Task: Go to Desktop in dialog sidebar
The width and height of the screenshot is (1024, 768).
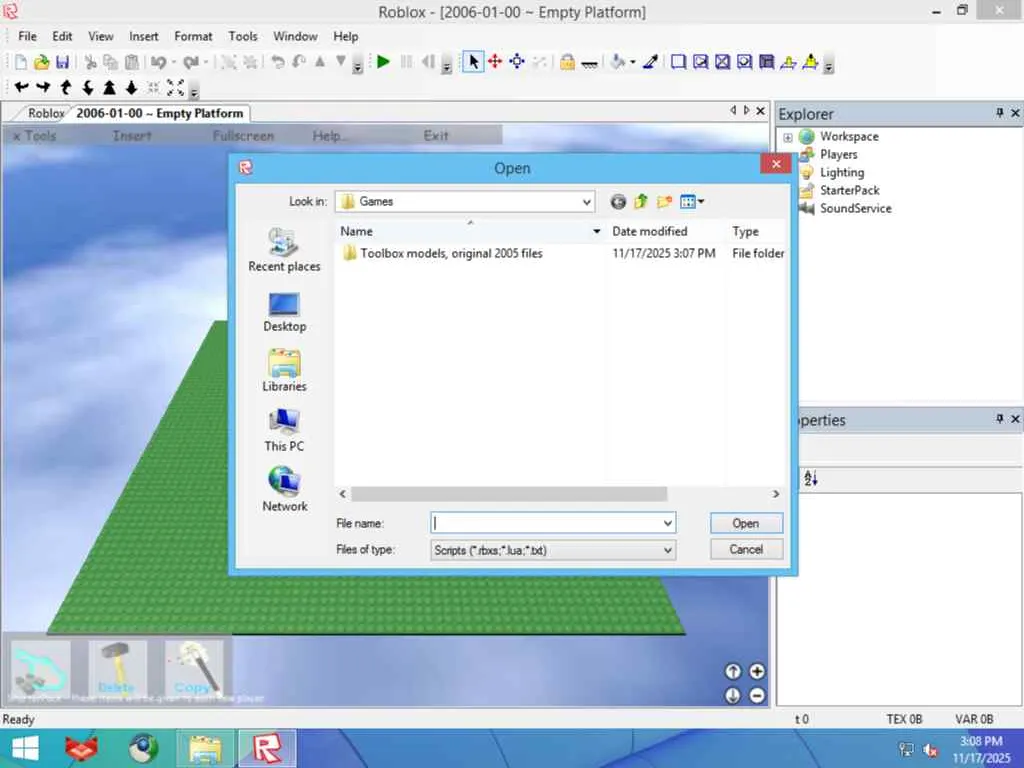Action: pos(284,312)
